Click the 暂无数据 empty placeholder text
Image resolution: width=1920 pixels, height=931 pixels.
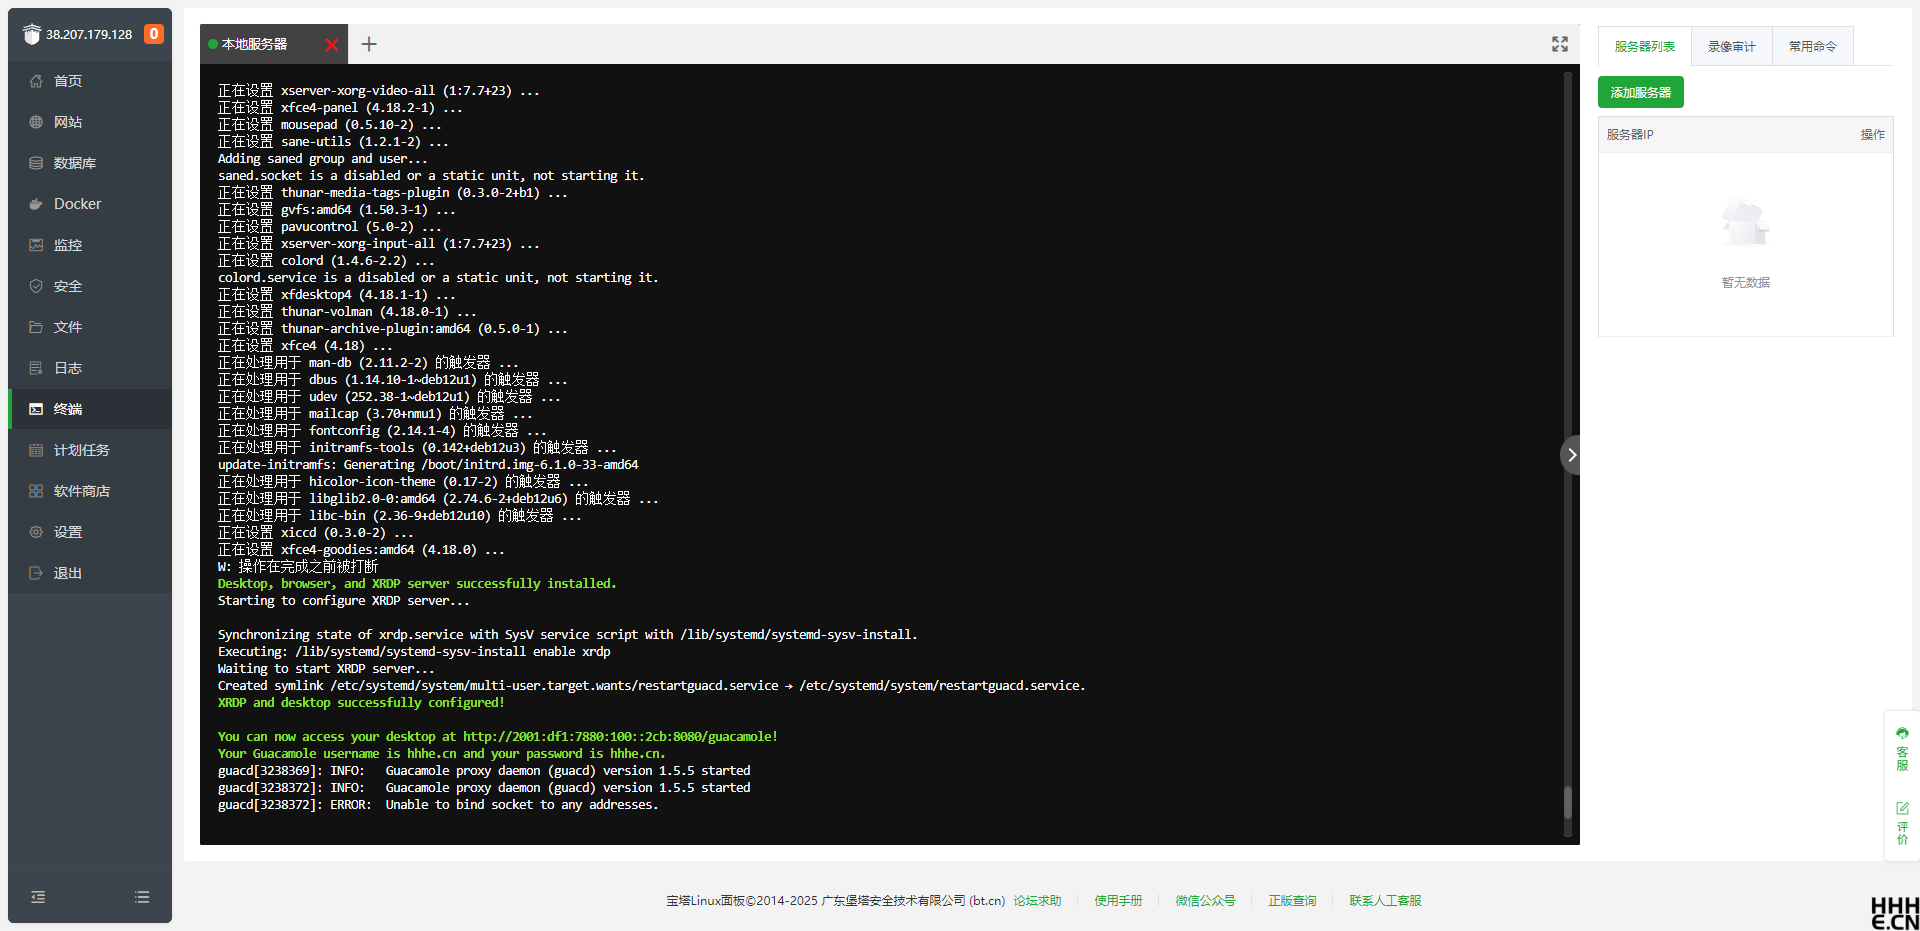tap(1746, 283)
